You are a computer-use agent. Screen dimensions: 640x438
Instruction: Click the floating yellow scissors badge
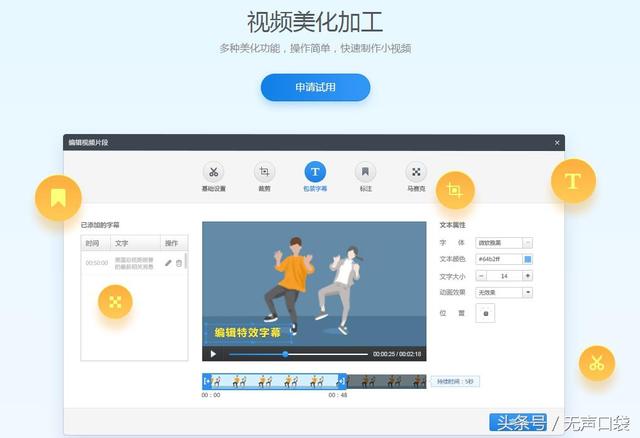tap(596, 362)
